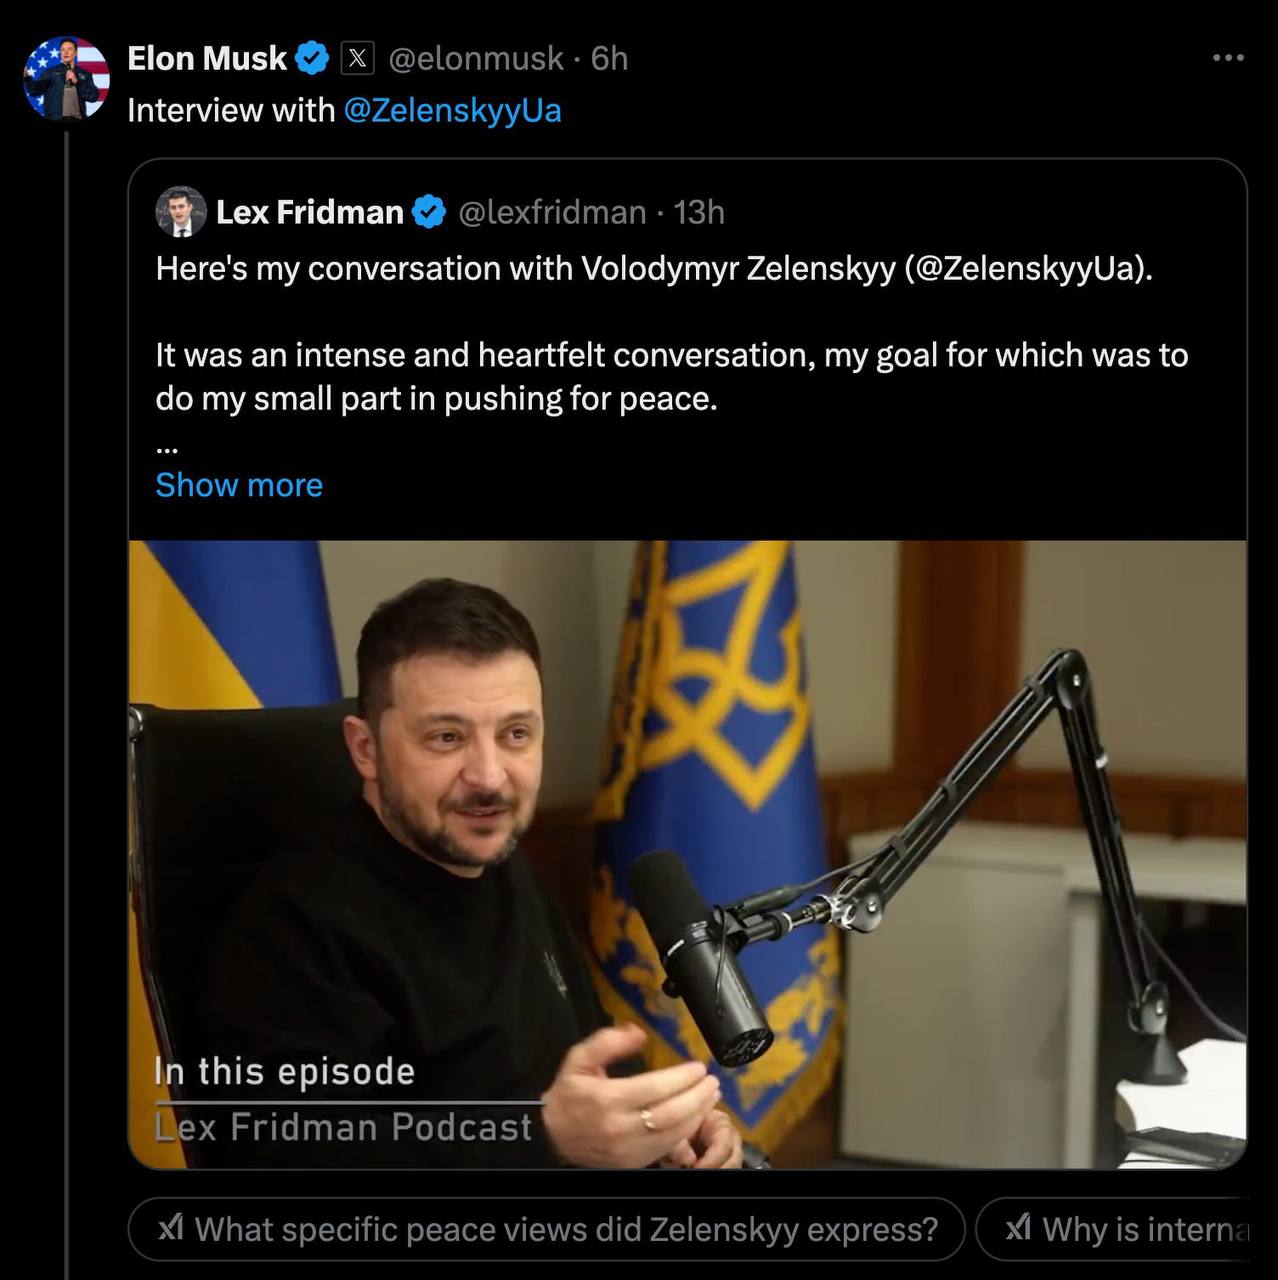The width and height of the screenshot is (1278, 1280).
Task: Open the @ZelenskyyUa mention in Musk's post
Action: point(452,110)
